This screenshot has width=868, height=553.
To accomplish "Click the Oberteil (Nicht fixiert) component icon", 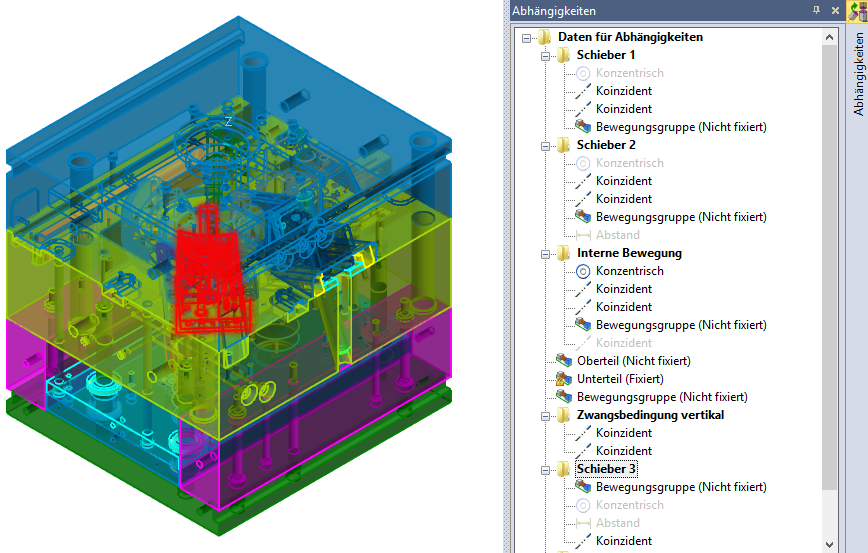I will pos(564,361).
